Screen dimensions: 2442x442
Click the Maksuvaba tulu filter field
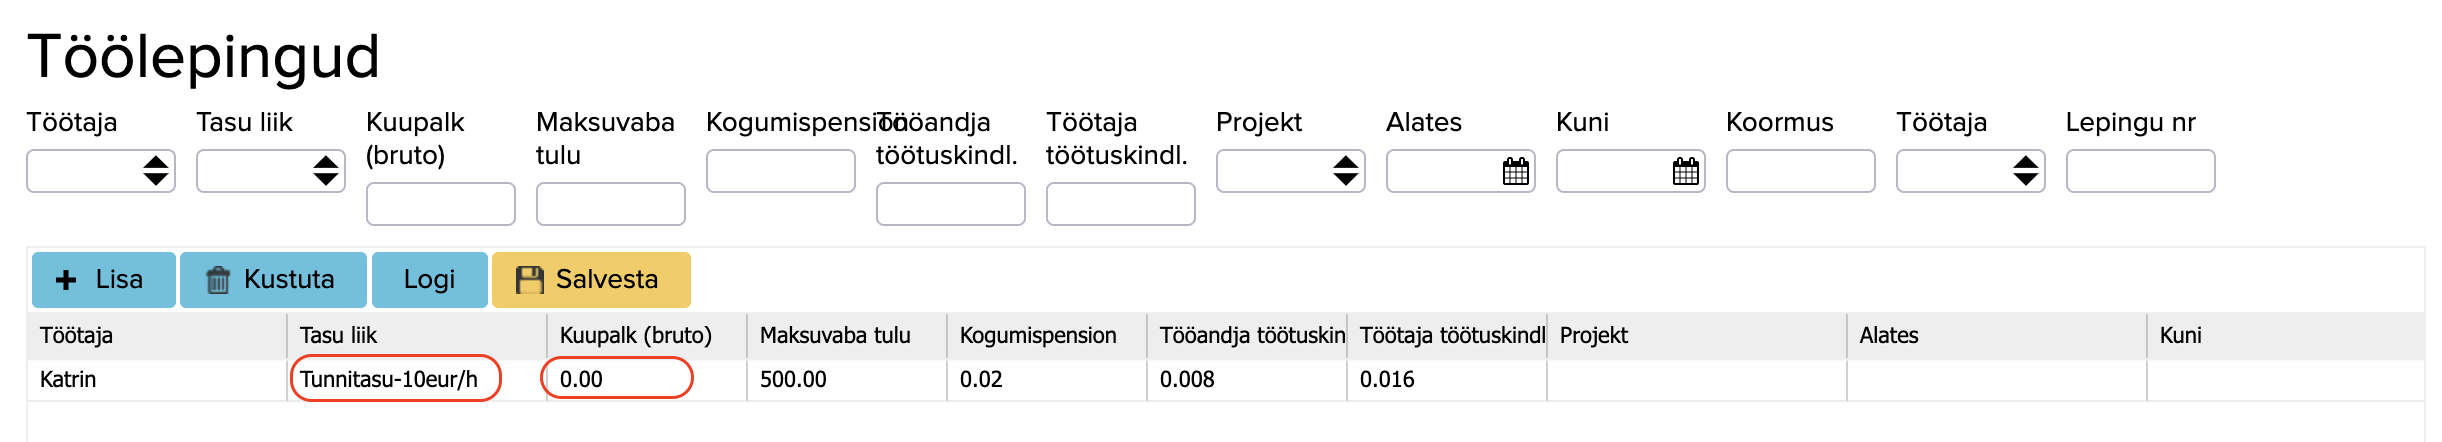pos(611,204)
